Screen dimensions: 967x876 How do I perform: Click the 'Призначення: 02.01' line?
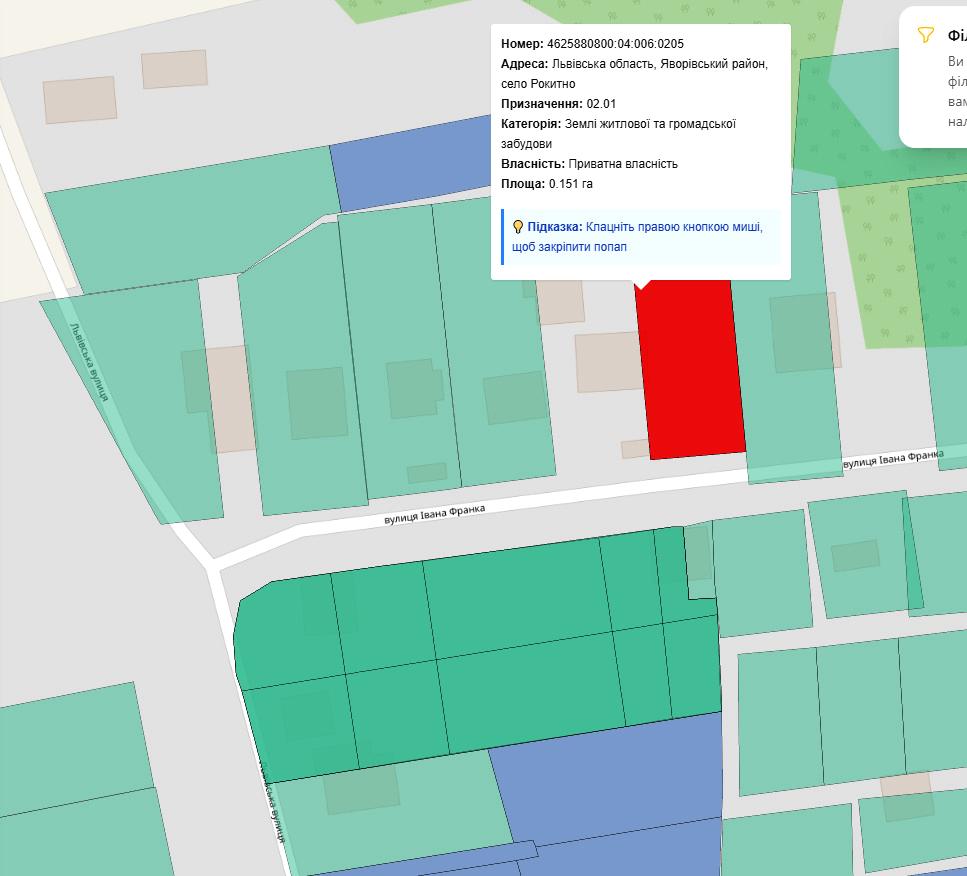tap(558, 104)
